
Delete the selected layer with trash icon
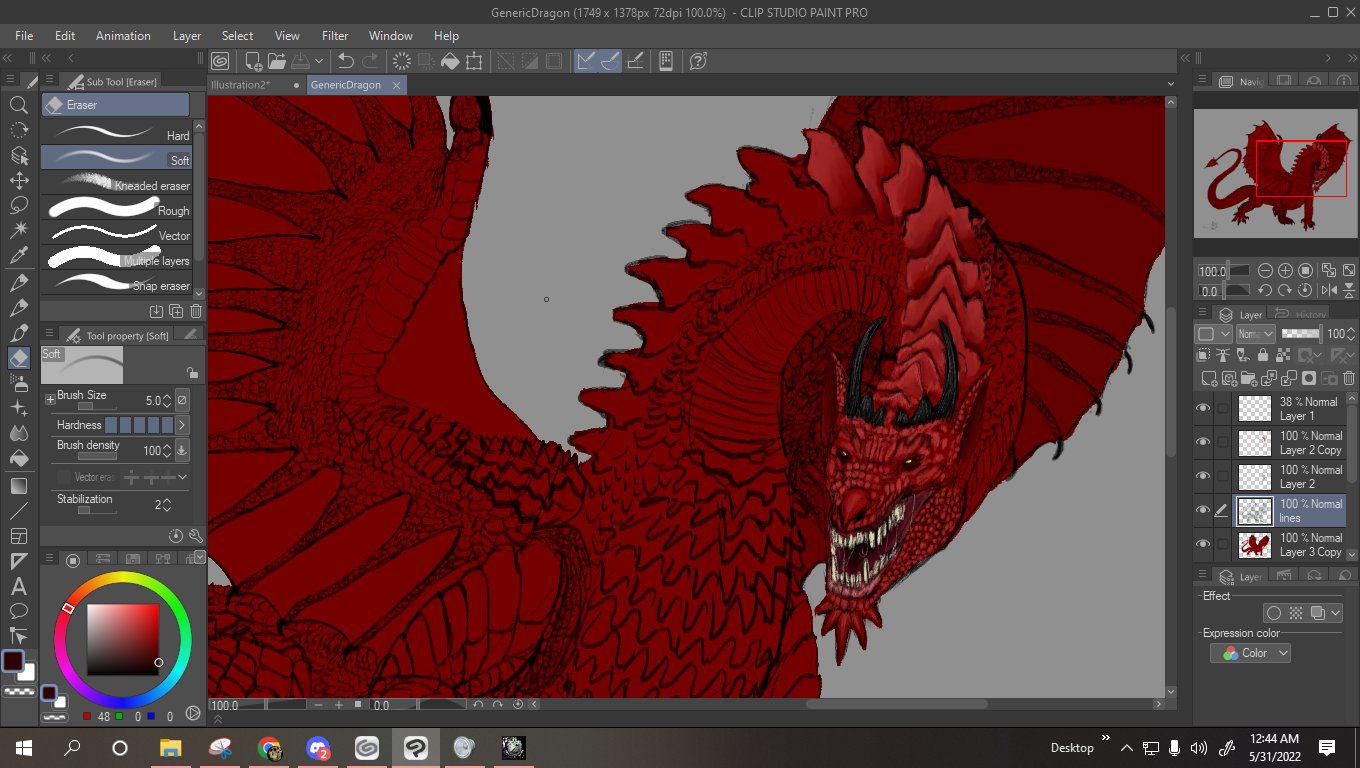[1349, 378]
